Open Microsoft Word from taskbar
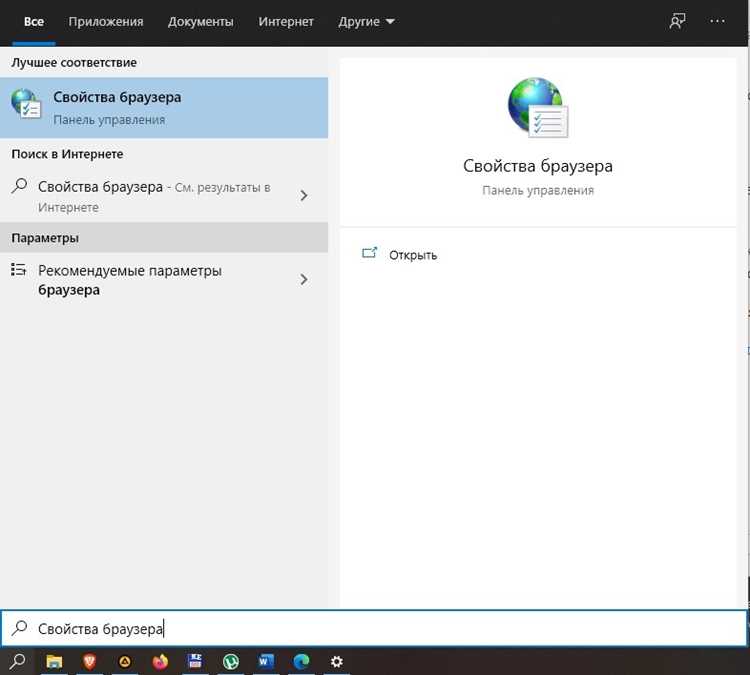The image size is (750, 675). coord(266,662)
